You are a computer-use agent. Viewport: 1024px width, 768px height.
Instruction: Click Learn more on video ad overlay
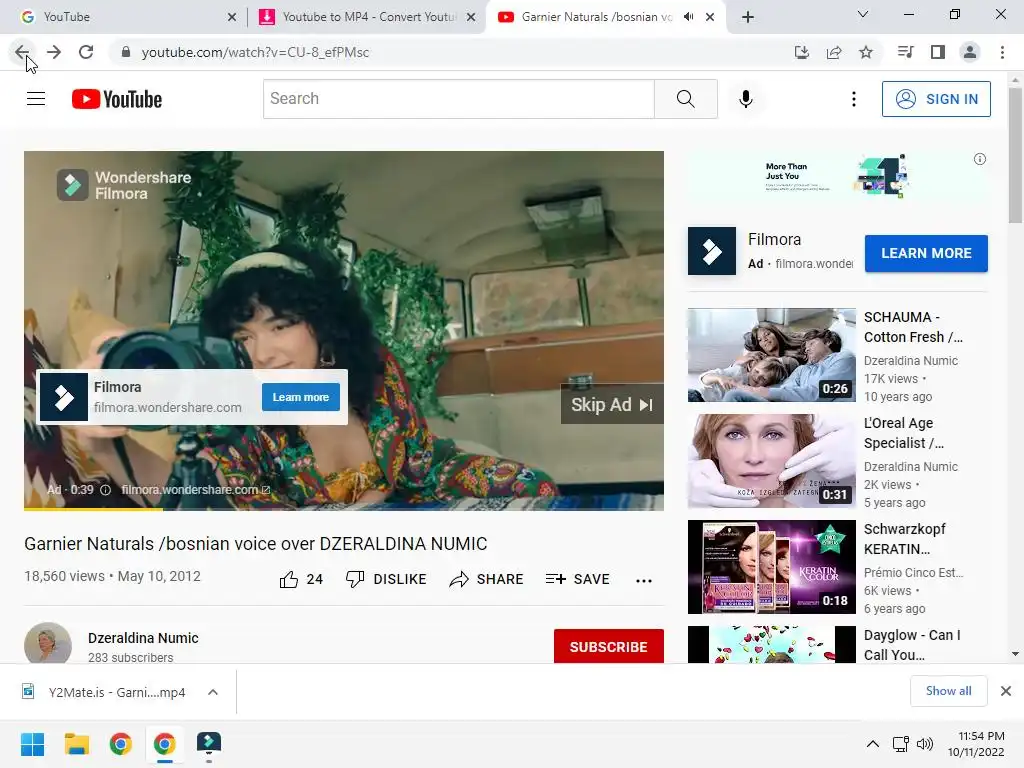click(x=300, y=397)
